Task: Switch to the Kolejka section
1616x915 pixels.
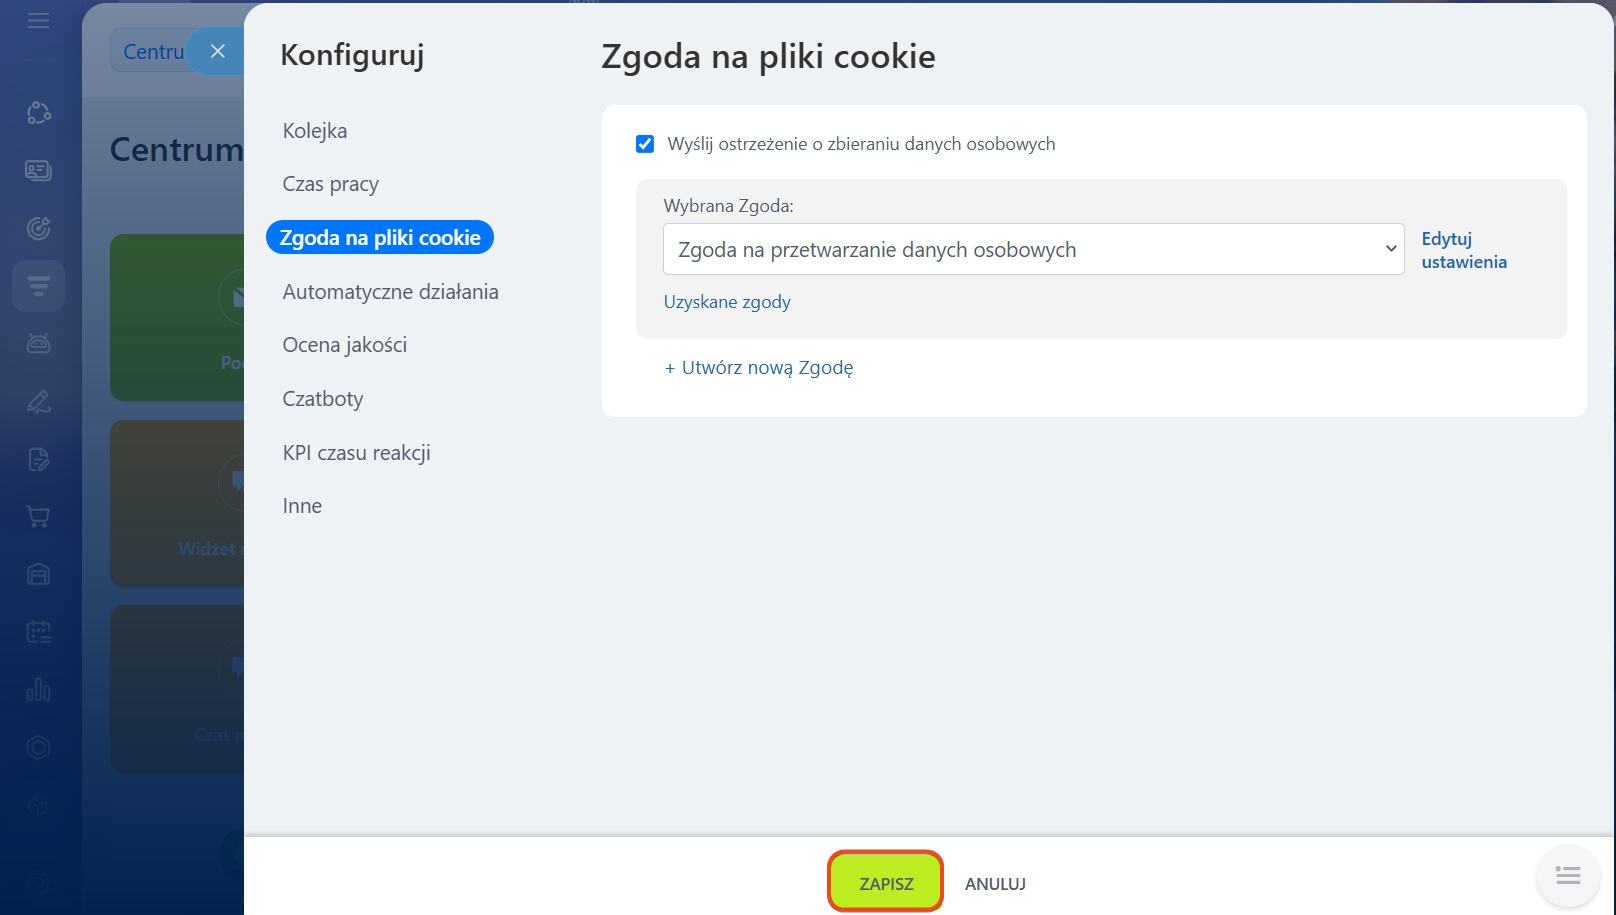Action: tap(315, 131)
